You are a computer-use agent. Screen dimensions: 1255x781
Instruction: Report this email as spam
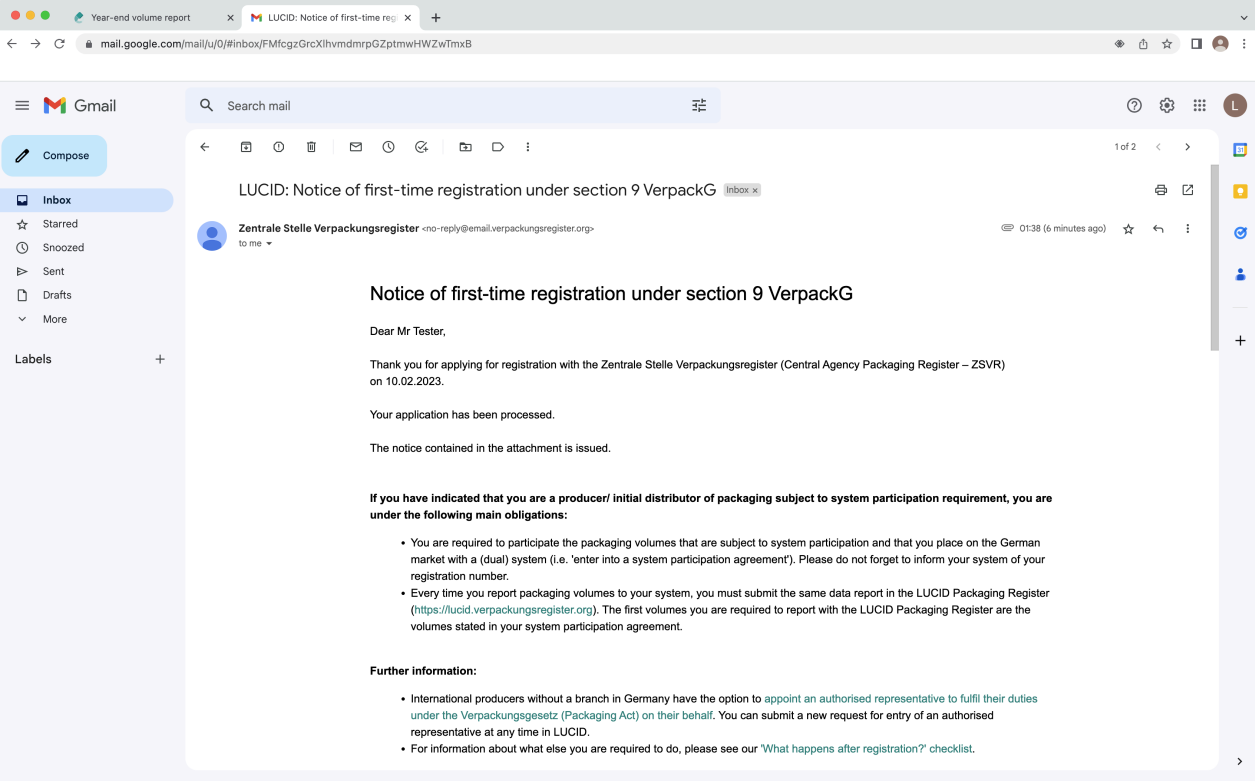coord(279,147)
